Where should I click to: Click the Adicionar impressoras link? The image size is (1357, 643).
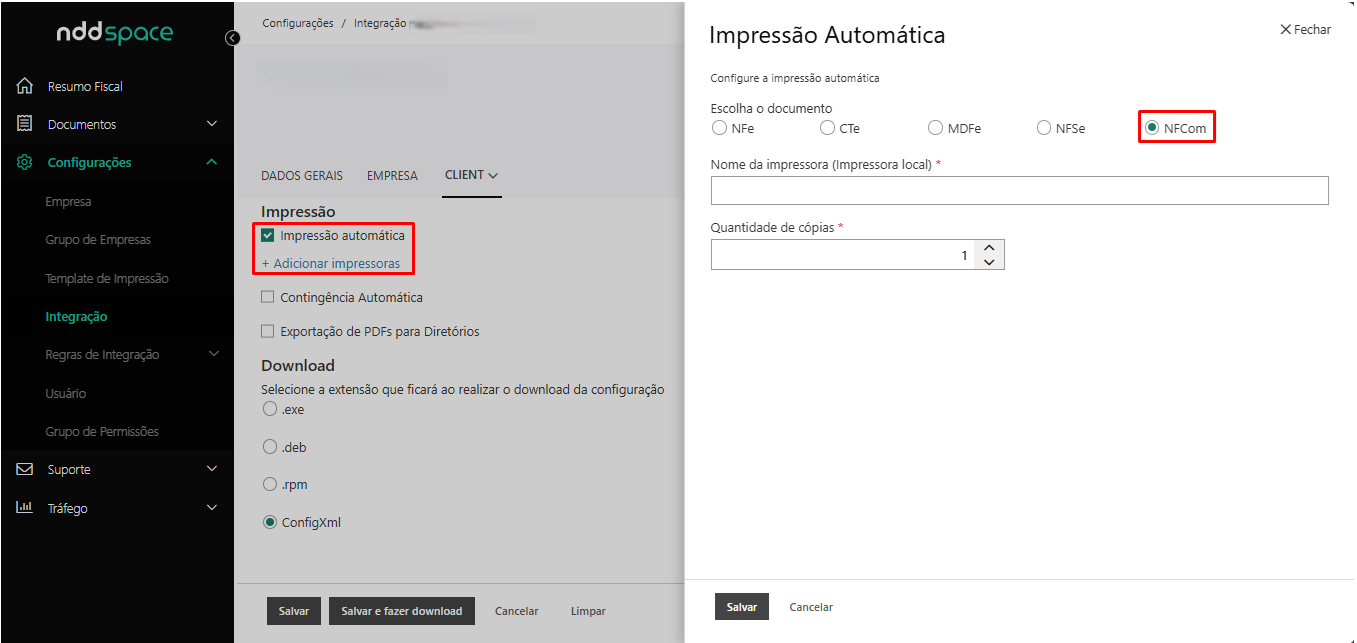(331, 264)
